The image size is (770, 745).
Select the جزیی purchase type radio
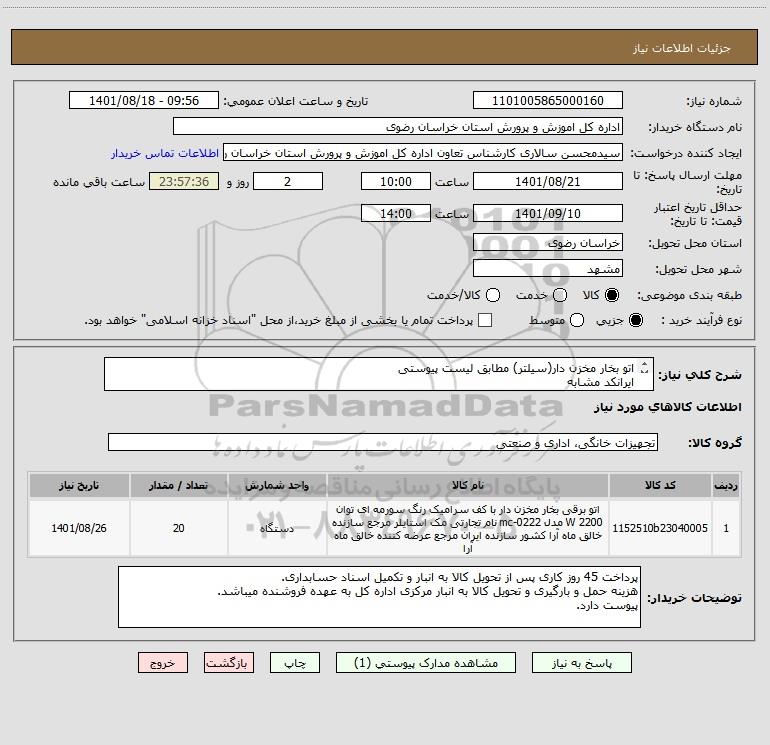635,320
